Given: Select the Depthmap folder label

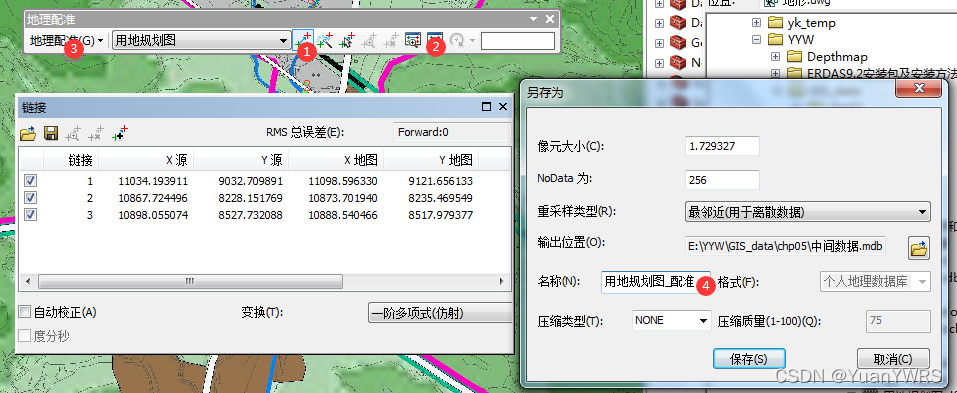Looking at the screenshot, I should click(837, 57).
